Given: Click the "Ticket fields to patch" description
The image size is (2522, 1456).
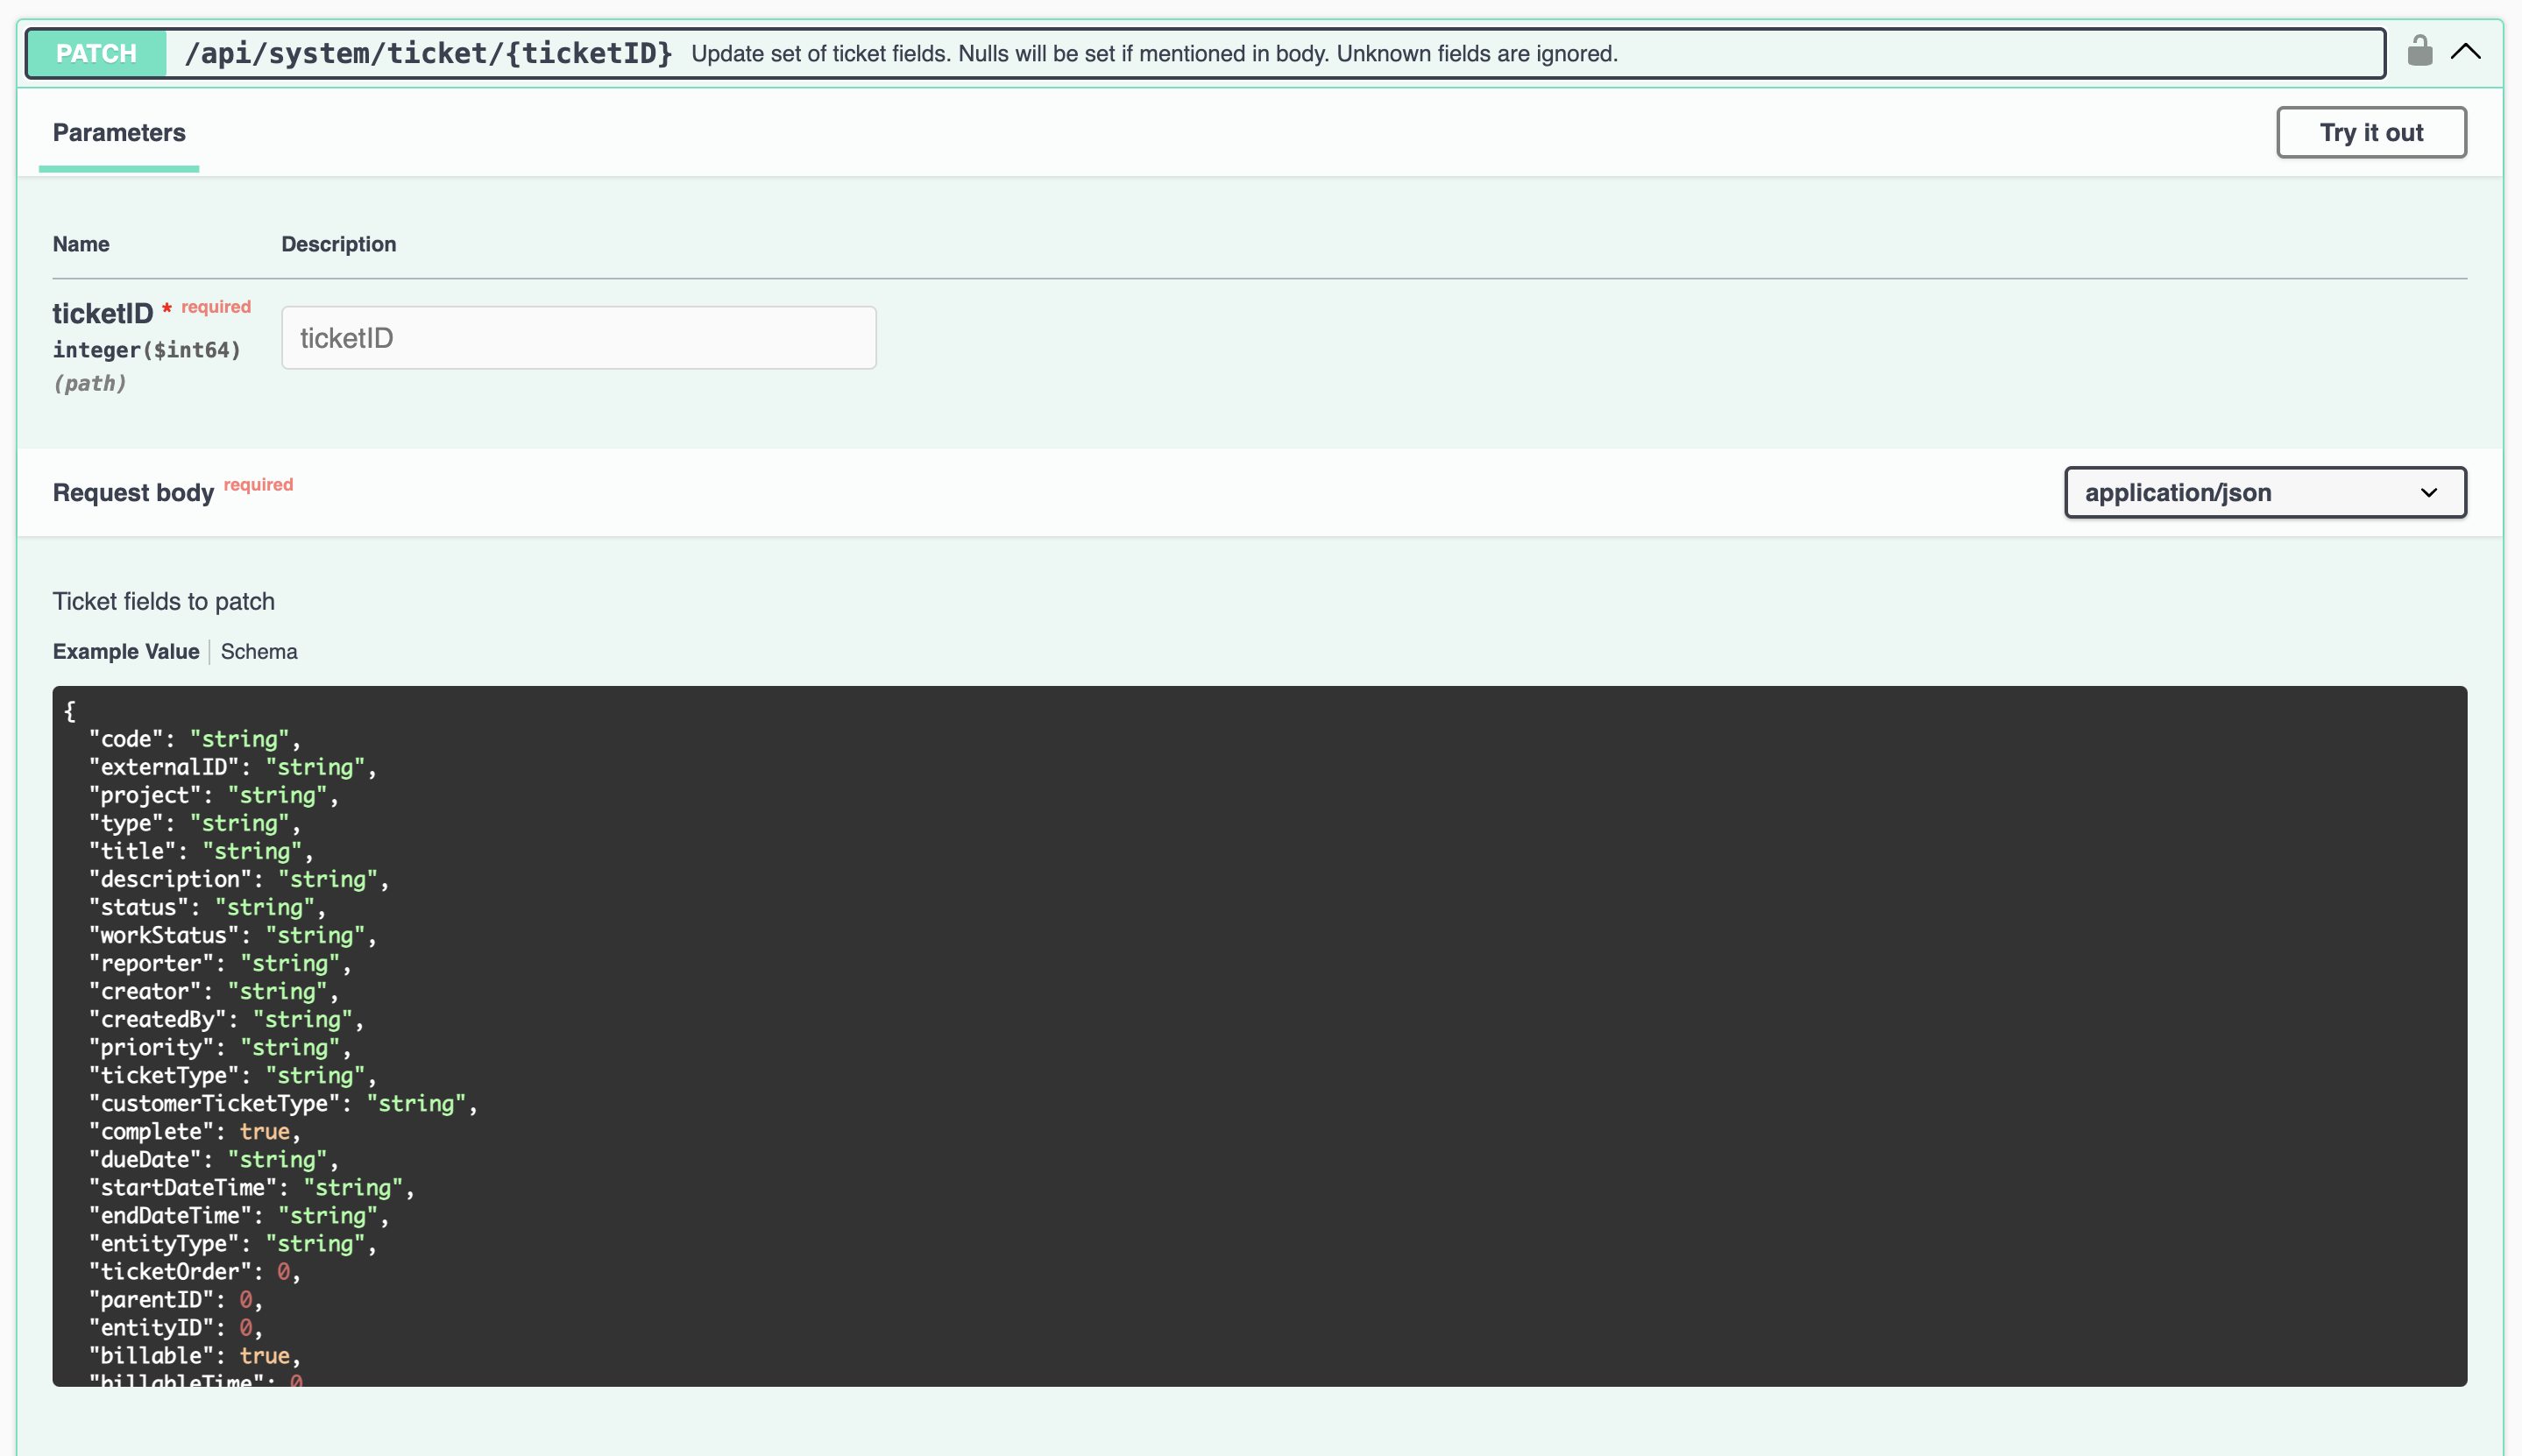Looking at the screenshot, I should click(163, 602).
